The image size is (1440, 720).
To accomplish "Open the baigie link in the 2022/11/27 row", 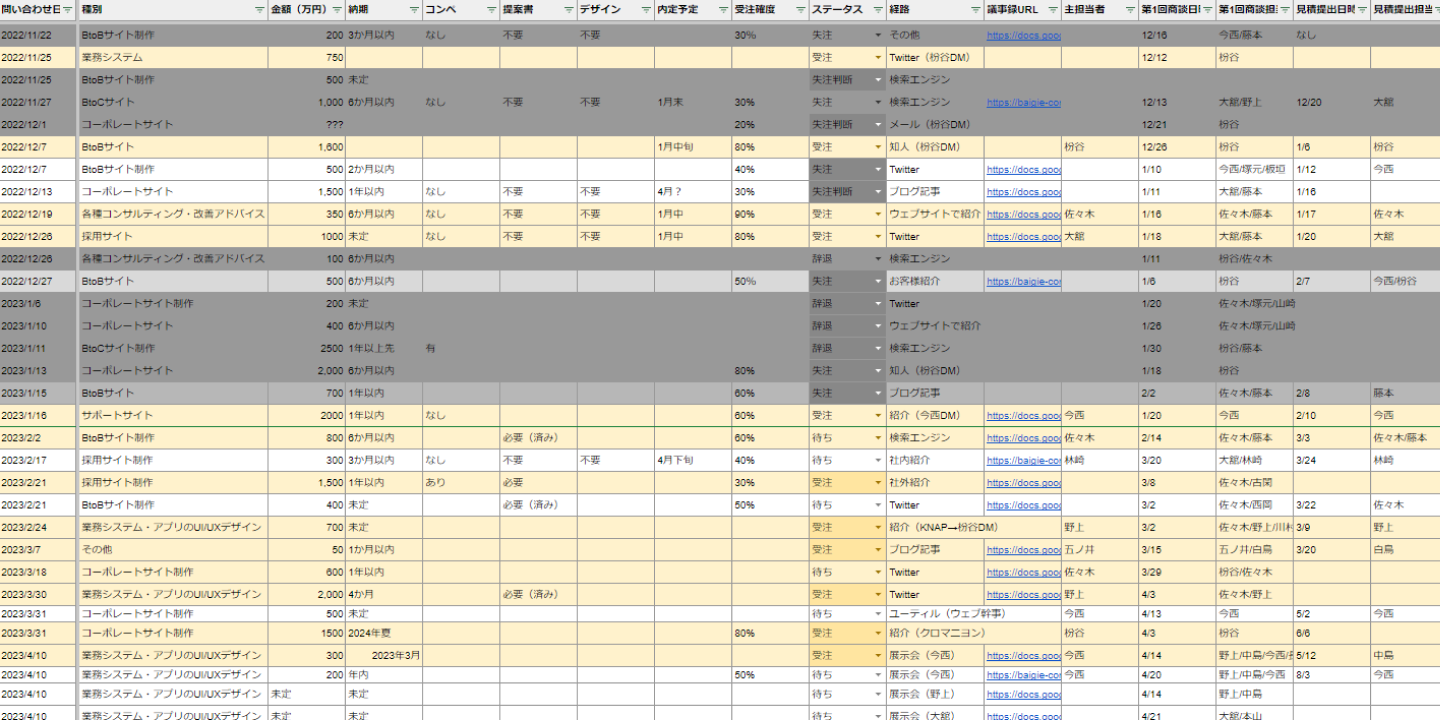I will click(1023, 102).
